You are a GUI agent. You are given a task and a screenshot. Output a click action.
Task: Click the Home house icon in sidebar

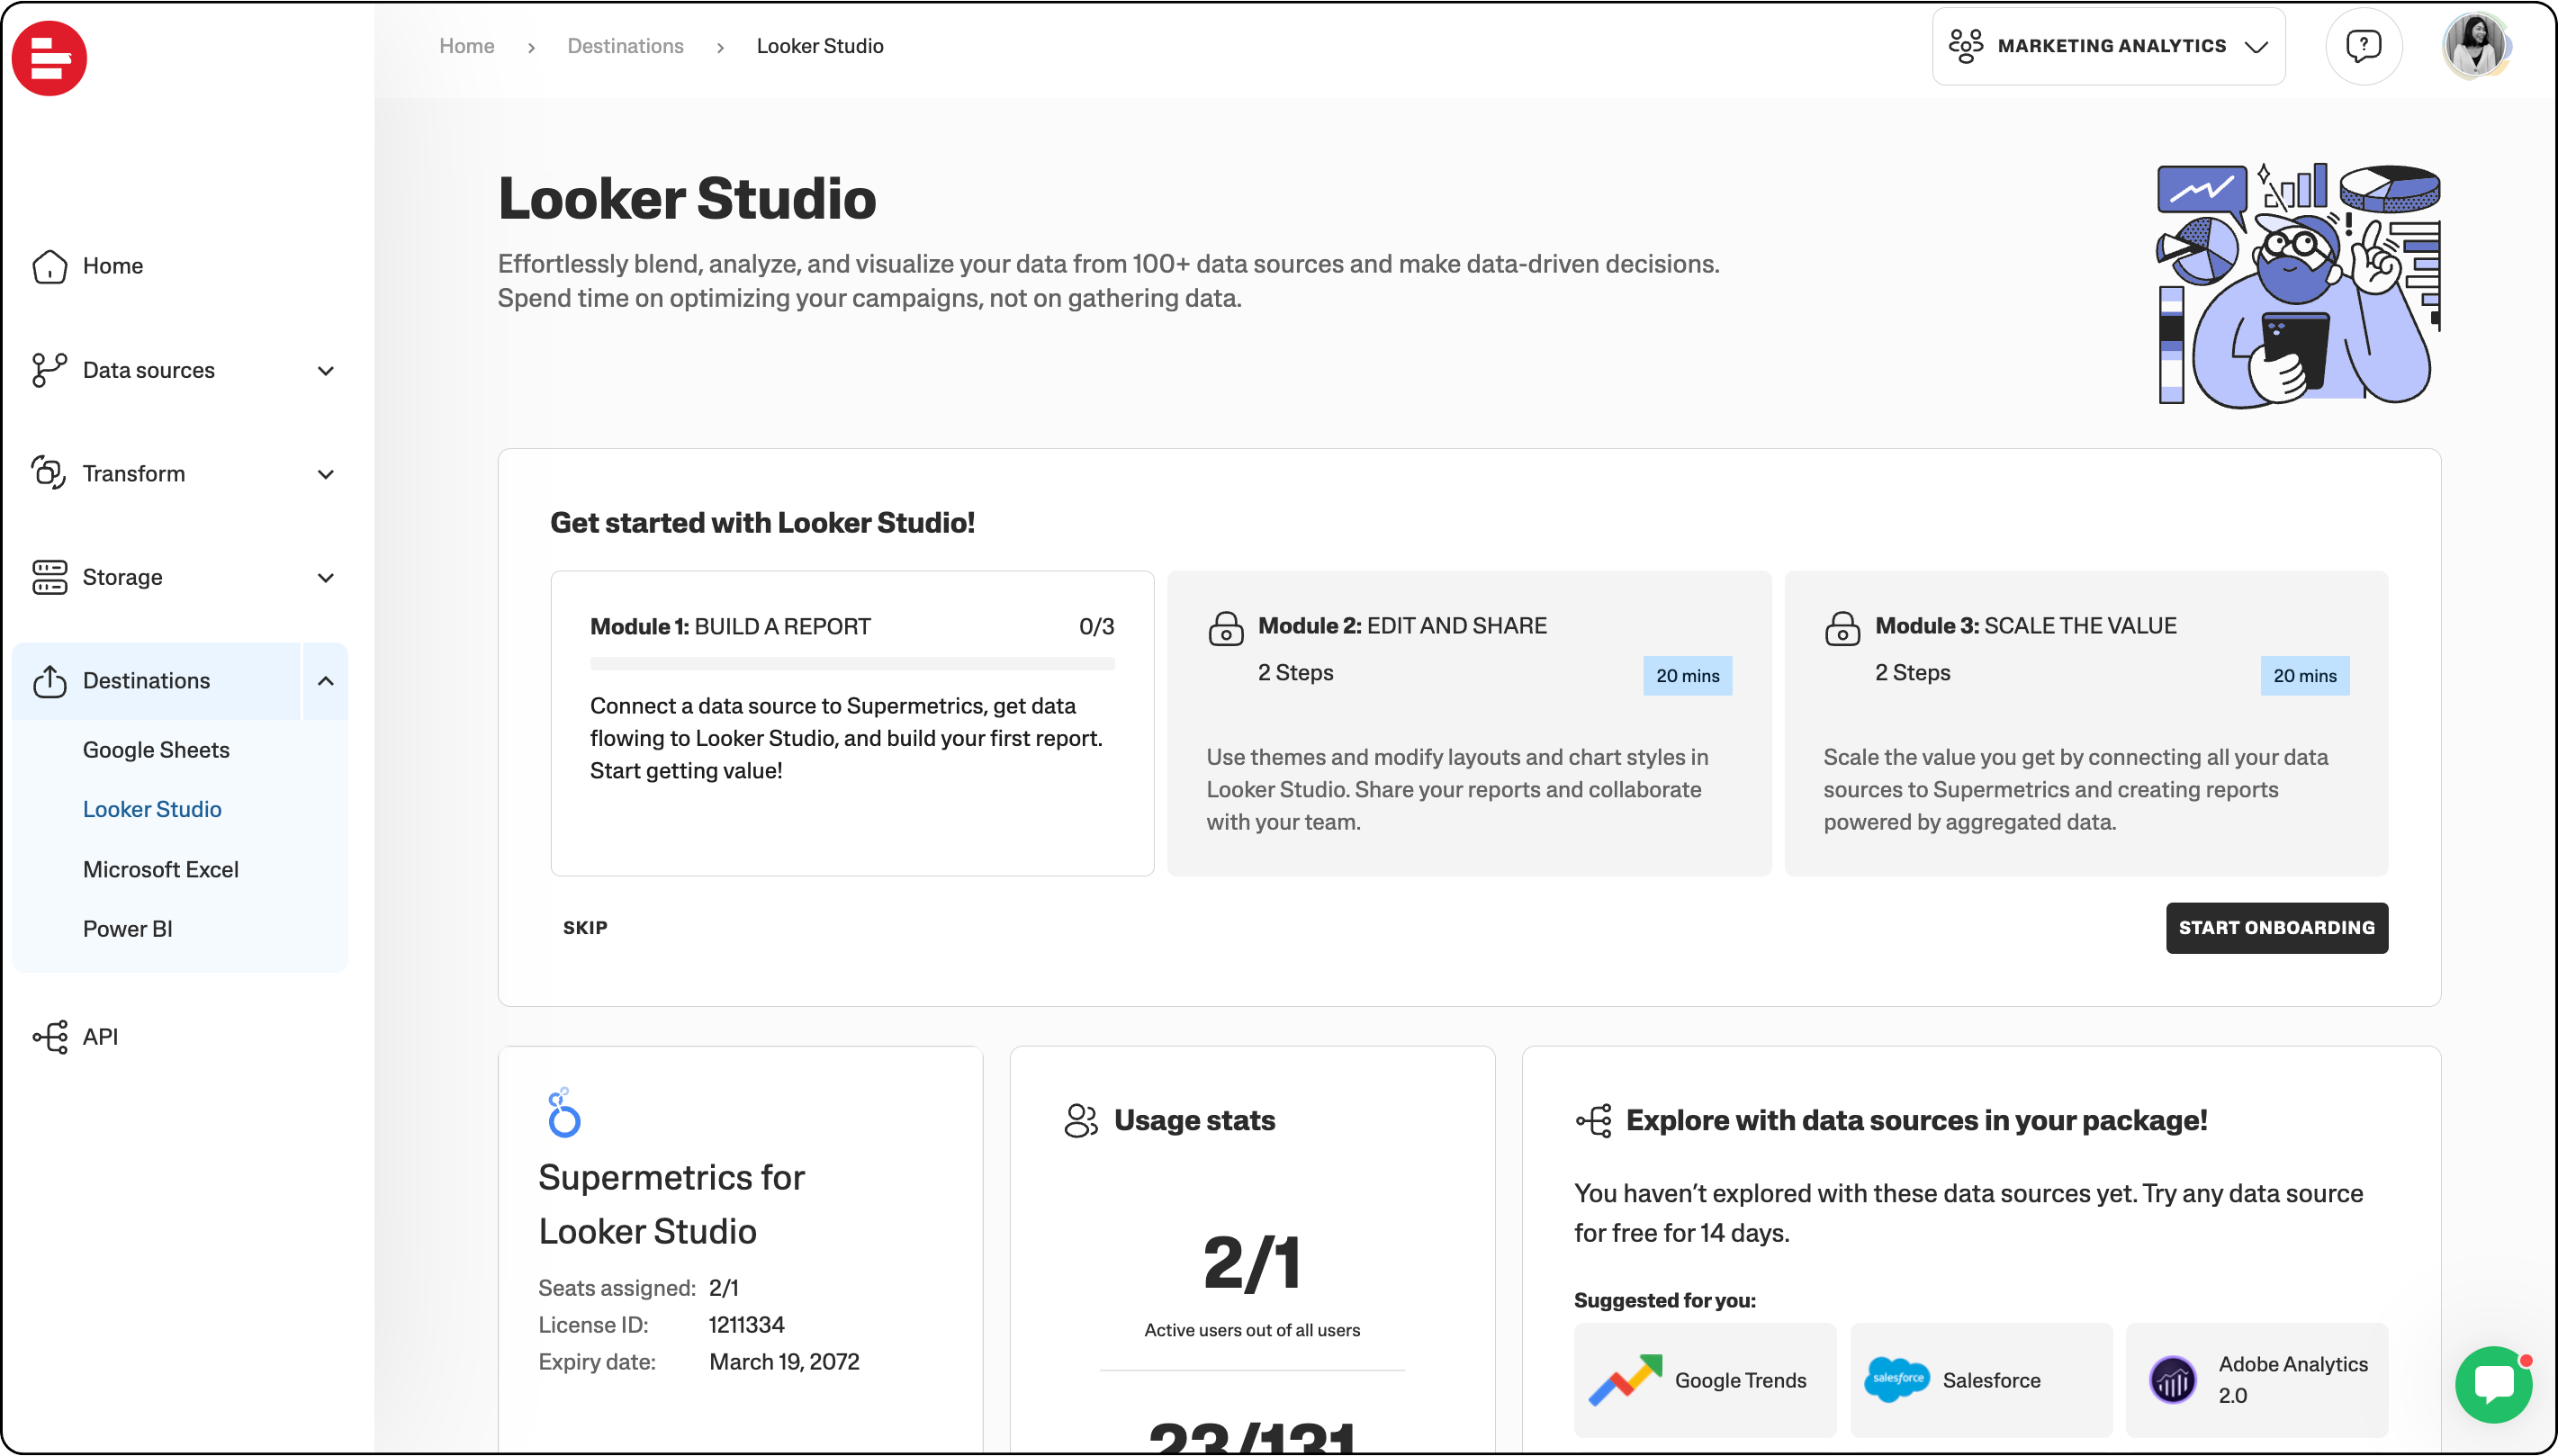[x=49, y=266]
